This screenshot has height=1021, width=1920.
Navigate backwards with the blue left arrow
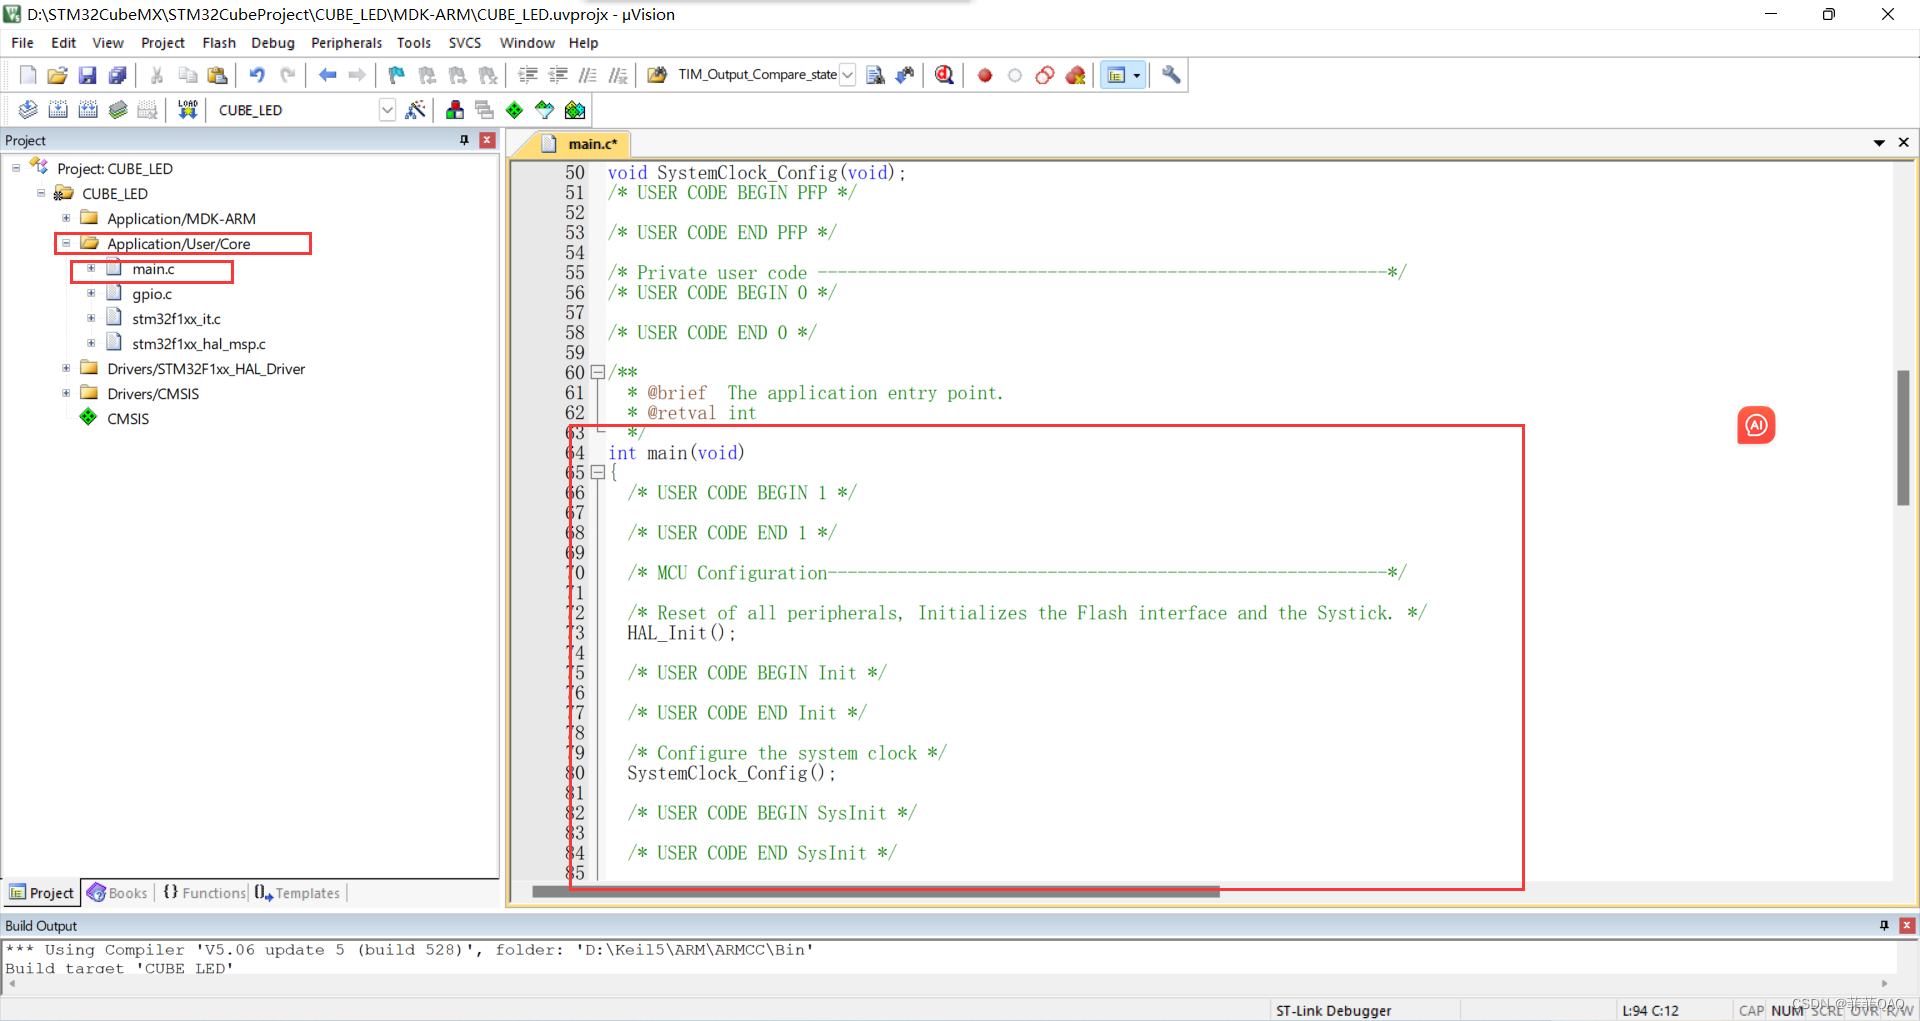(x=327, y=75)
